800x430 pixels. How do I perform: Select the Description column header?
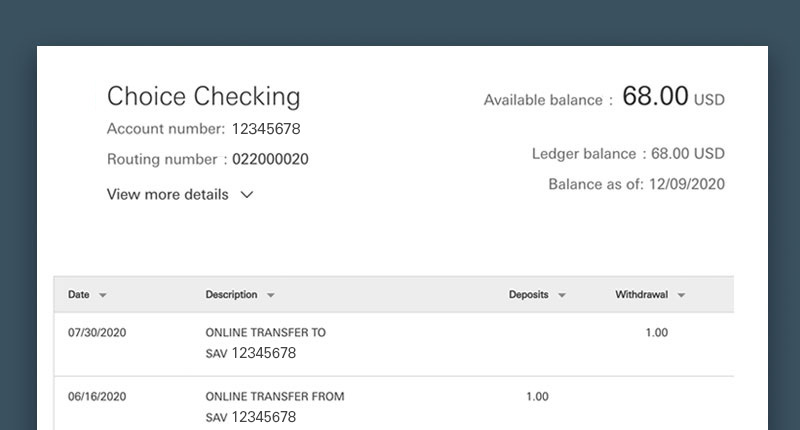point(231,294)
